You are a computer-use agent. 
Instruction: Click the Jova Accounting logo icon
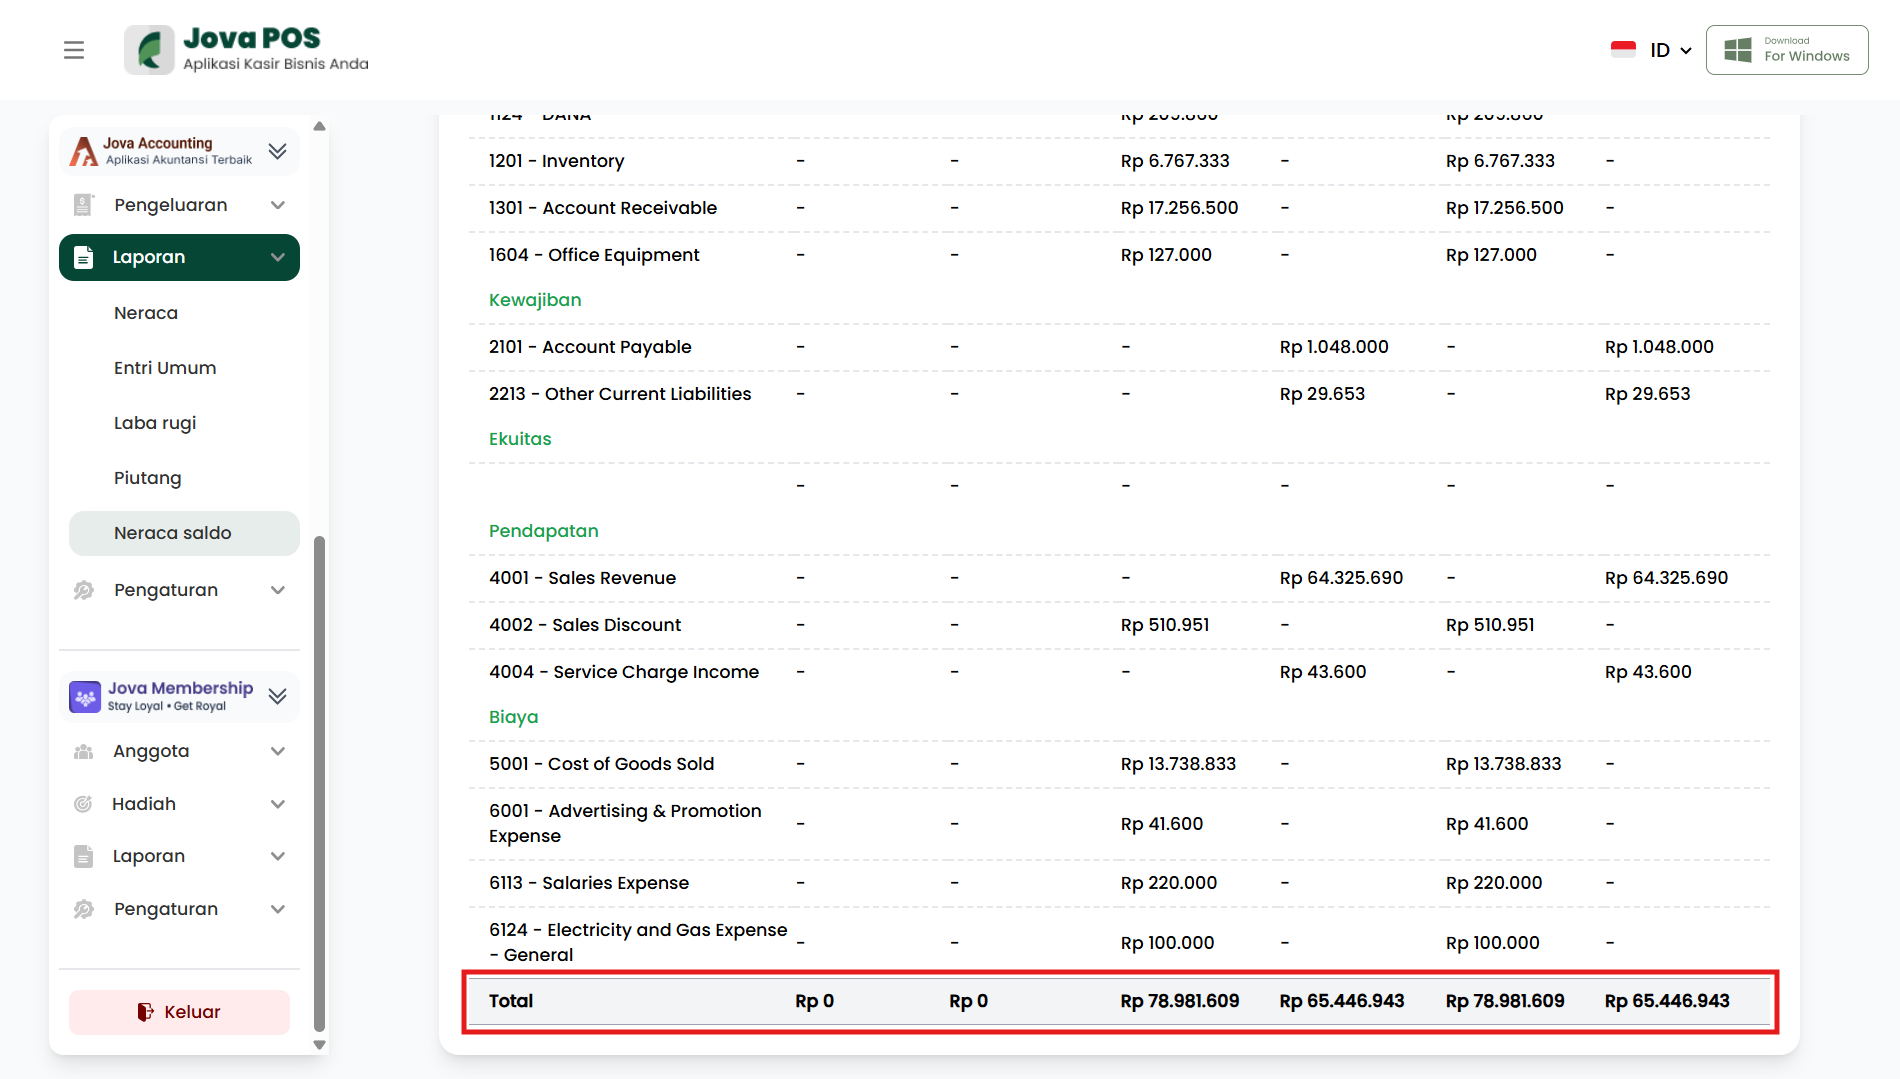pos(84,151)
